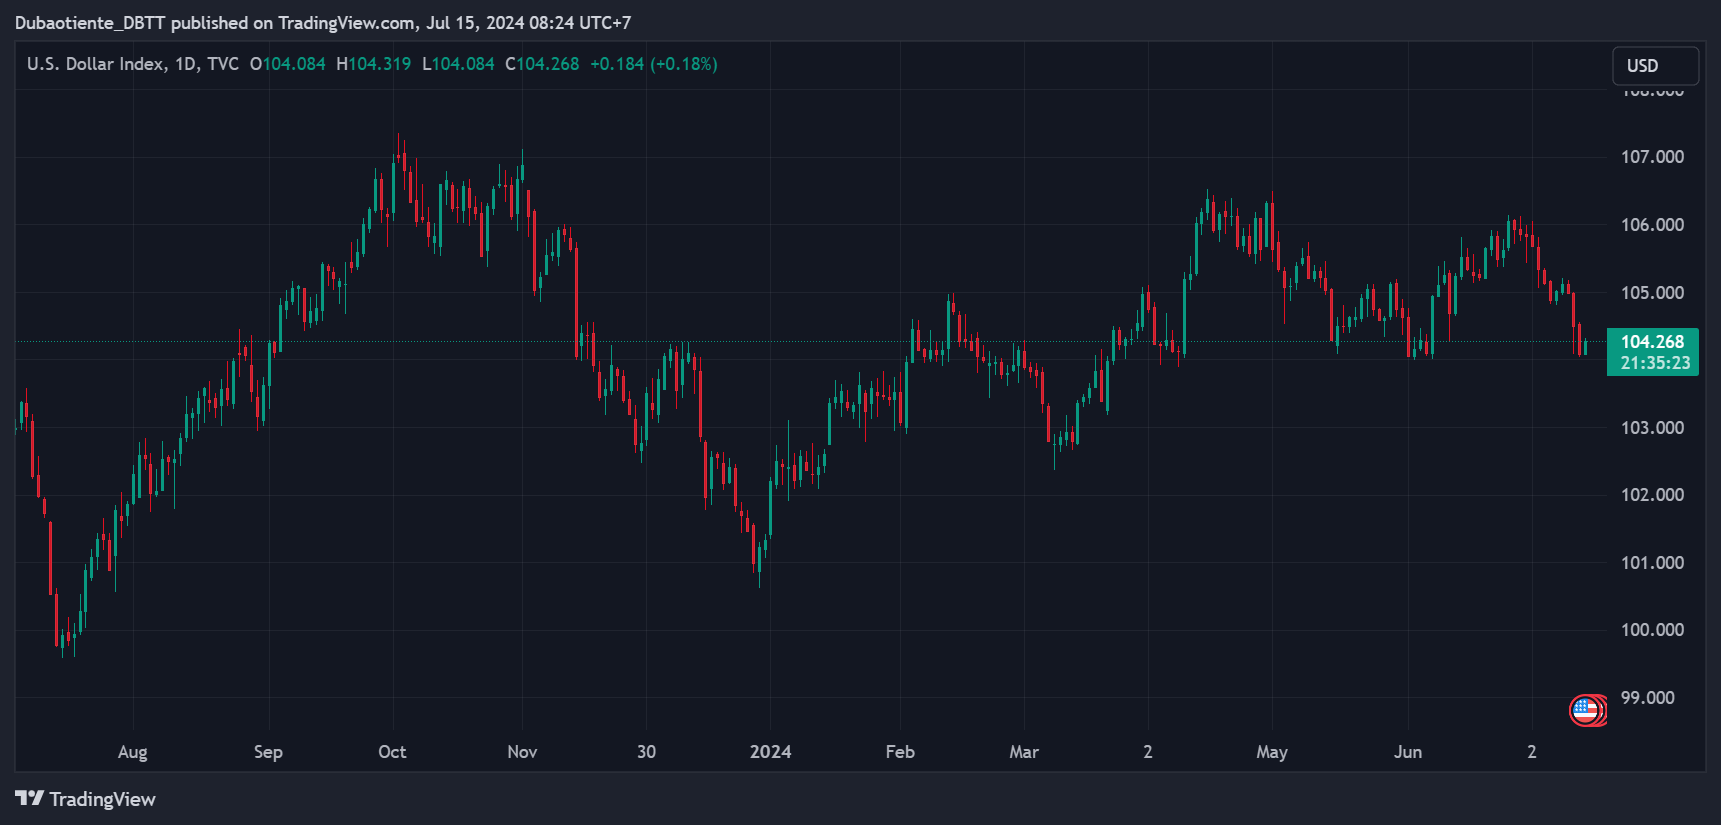1721x825 pixels.
Task: Click the Jun date label
Action: 1408,752
